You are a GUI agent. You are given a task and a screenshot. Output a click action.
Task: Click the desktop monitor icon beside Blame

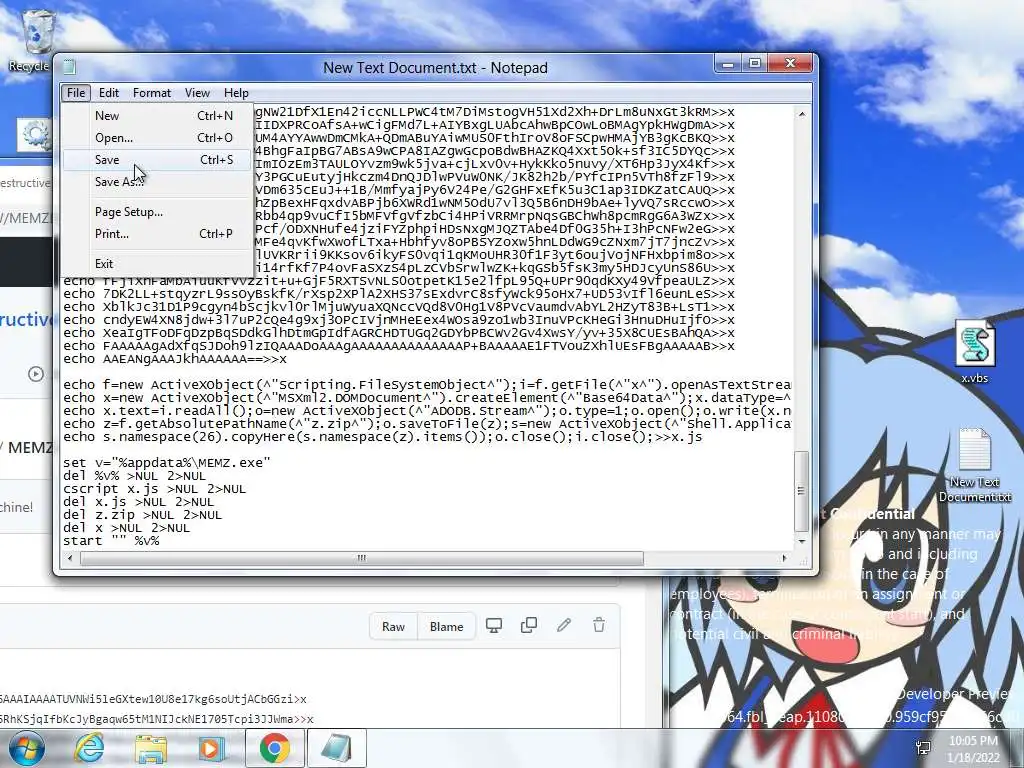point(494,626)
